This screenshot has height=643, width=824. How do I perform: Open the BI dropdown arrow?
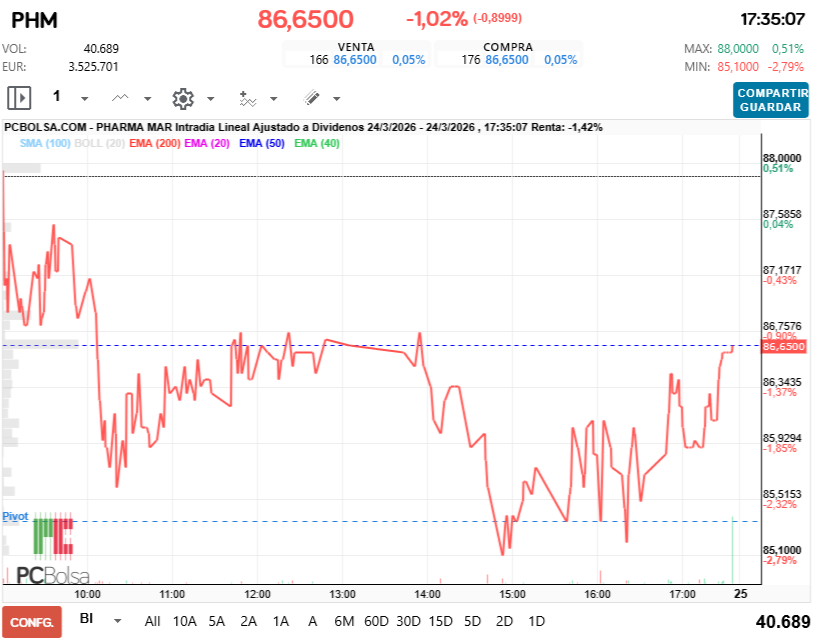118,621
